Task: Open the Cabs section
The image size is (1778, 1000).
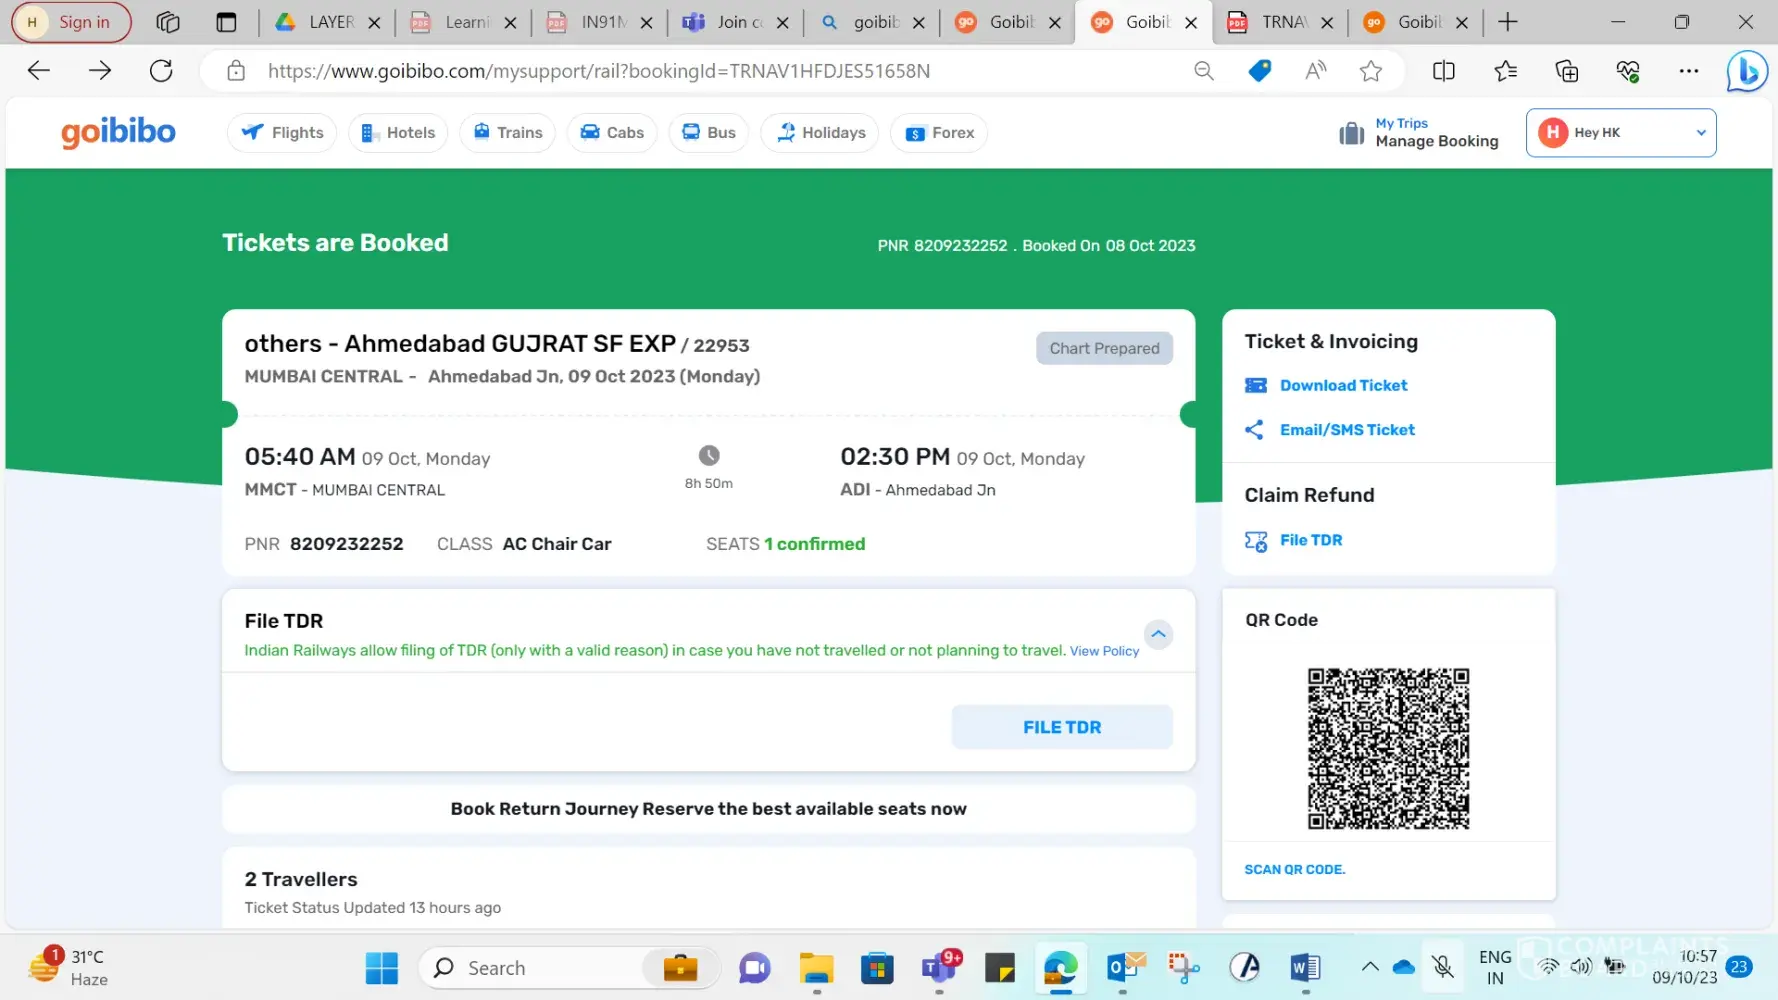Action: (x=612, y=133)
